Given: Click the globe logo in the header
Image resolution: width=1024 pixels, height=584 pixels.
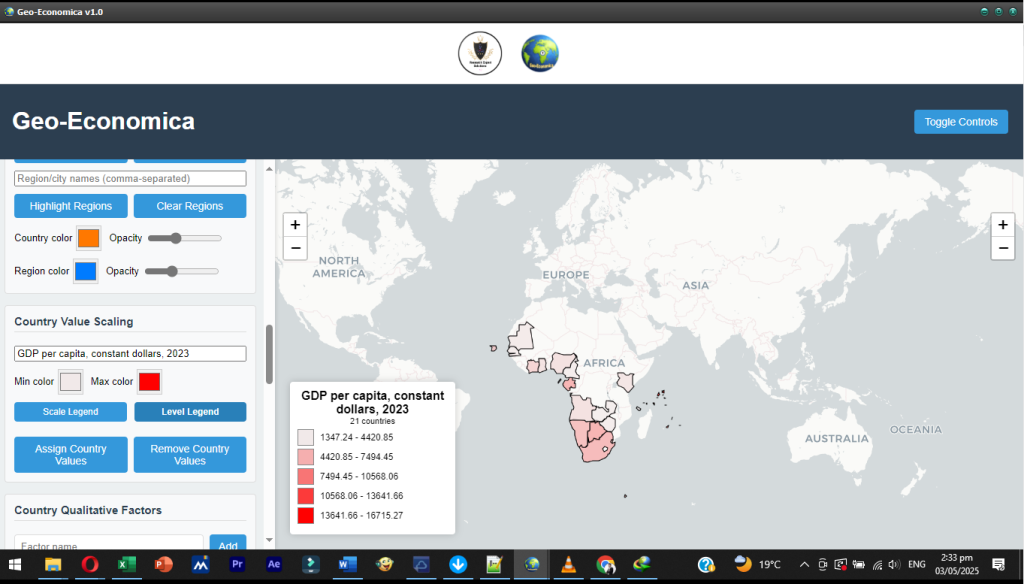Looking at the screenshot, I should (540, 53).
